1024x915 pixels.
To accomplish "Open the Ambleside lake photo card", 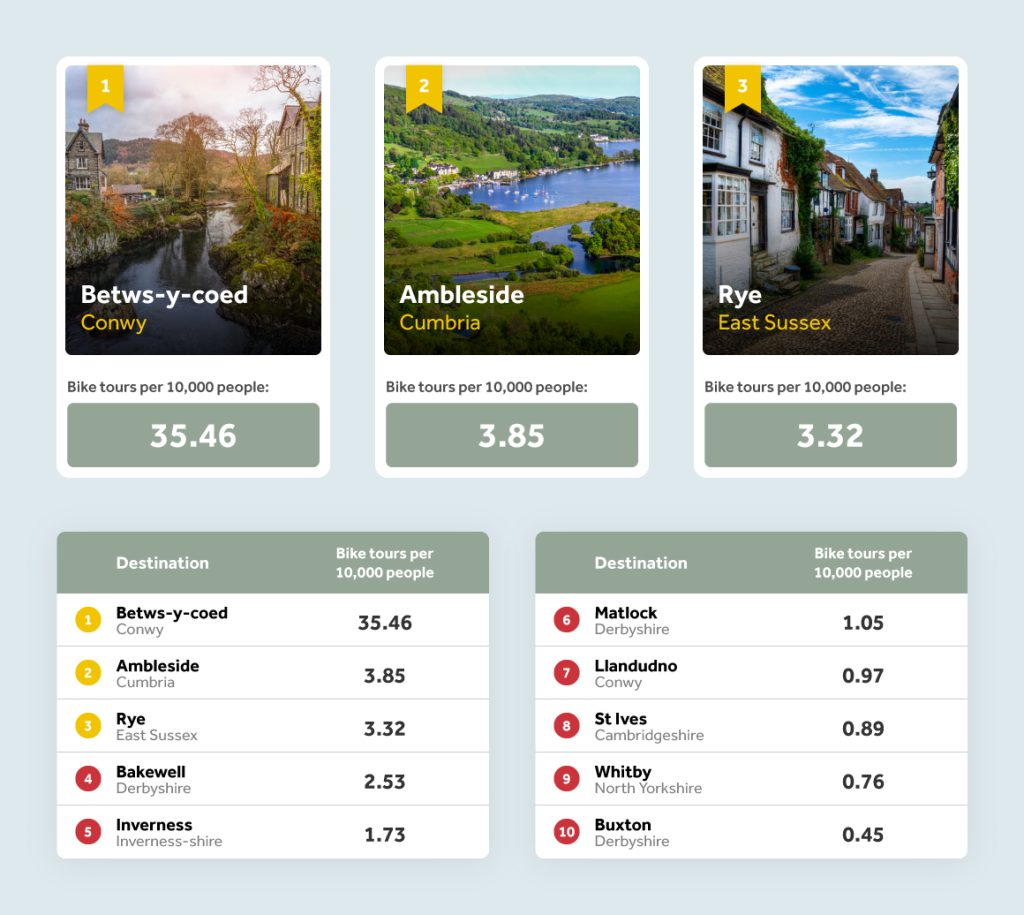I will (x=511, y=210).
